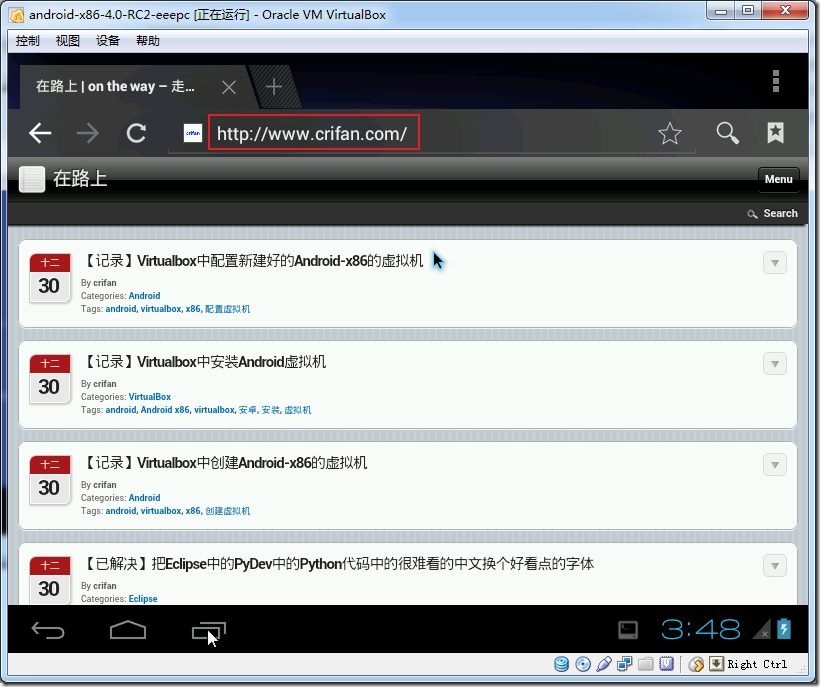
Task: Click the VirtualBox network status icon
Action: (624, 664)
